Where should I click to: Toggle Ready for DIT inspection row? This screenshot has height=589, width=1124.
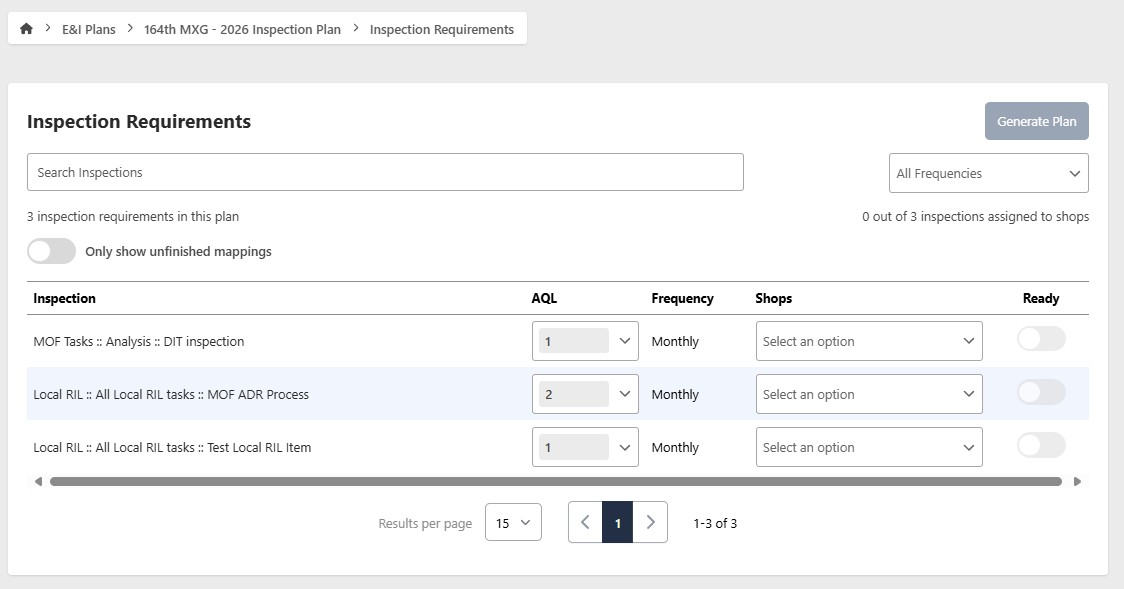coord(1041,339)
